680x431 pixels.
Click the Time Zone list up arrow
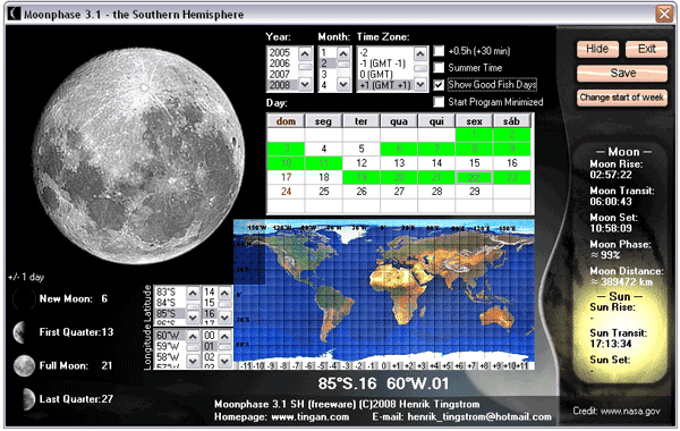[x=420, y=53]
